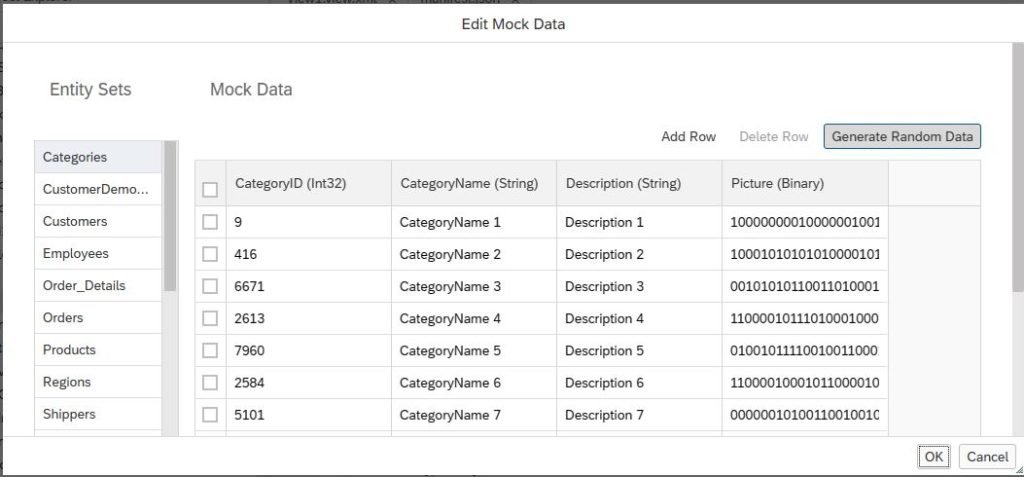Click Add Row button
The width and height of the screenshot is (1024, 477).
pos(688,137)
